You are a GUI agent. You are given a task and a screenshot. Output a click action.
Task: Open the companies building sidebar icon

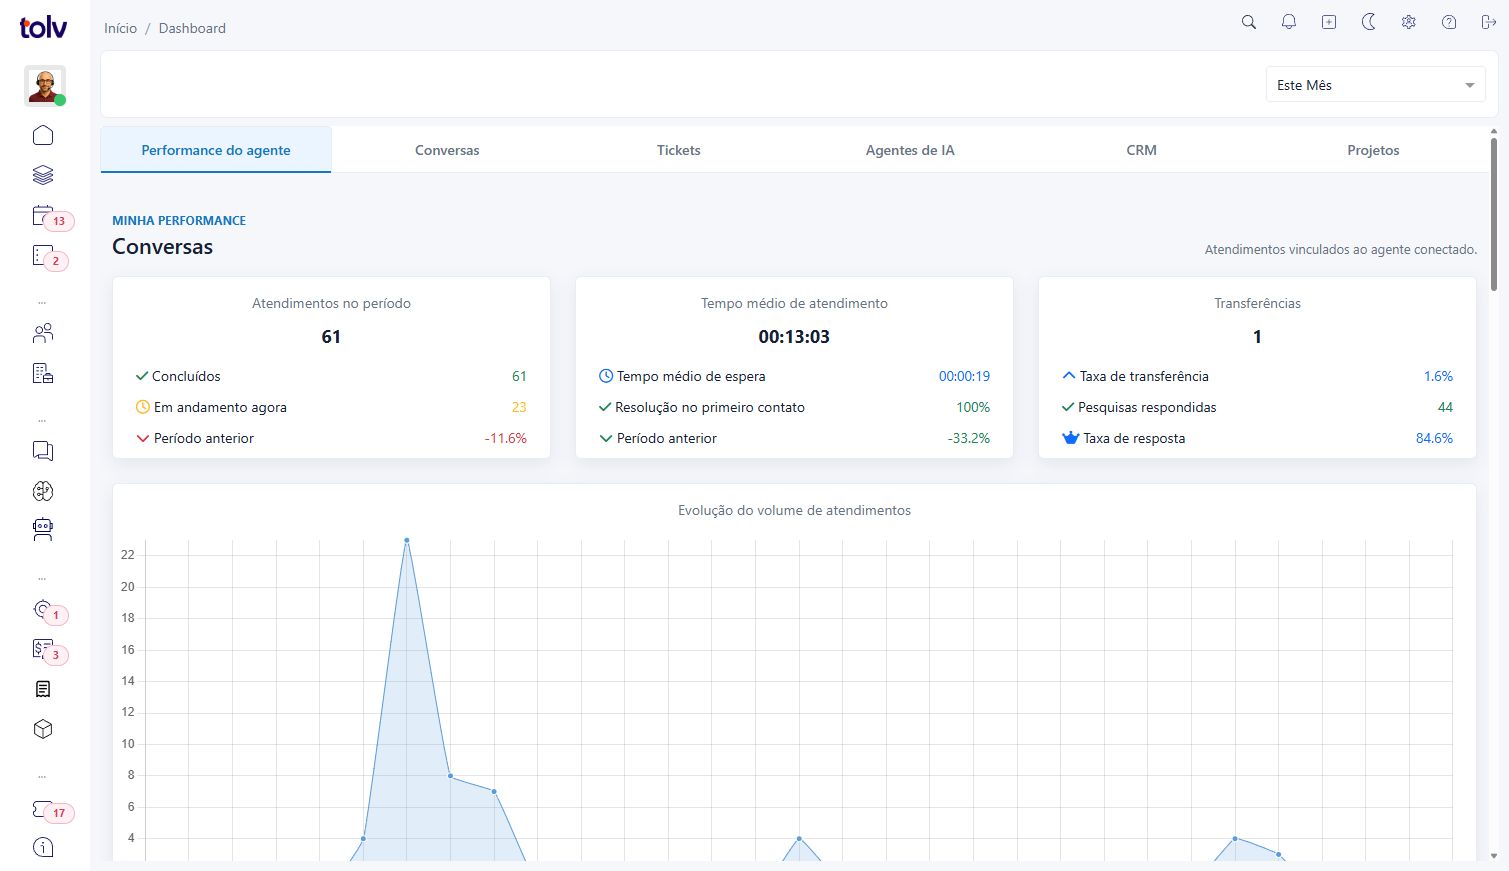[x=43, y=373]
